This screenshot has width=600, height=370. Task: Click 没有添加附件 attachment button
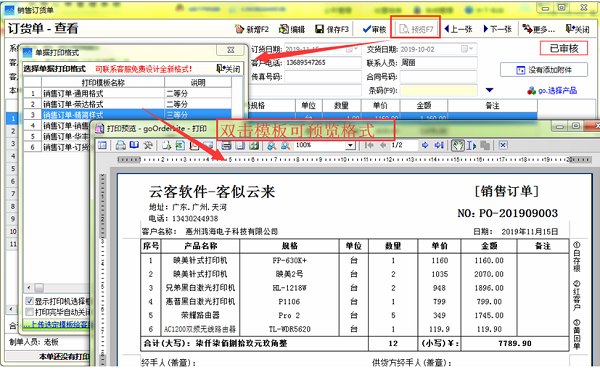(544, 70)
